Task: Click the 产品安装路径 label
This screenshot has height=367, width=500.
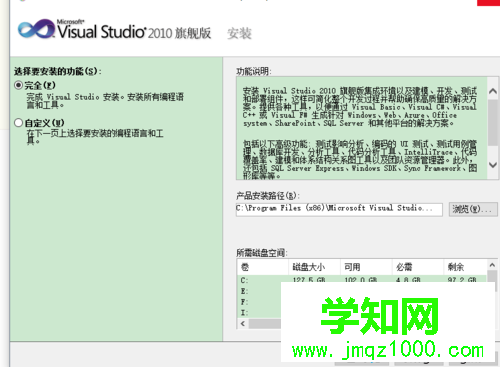Action: point(268,195)
